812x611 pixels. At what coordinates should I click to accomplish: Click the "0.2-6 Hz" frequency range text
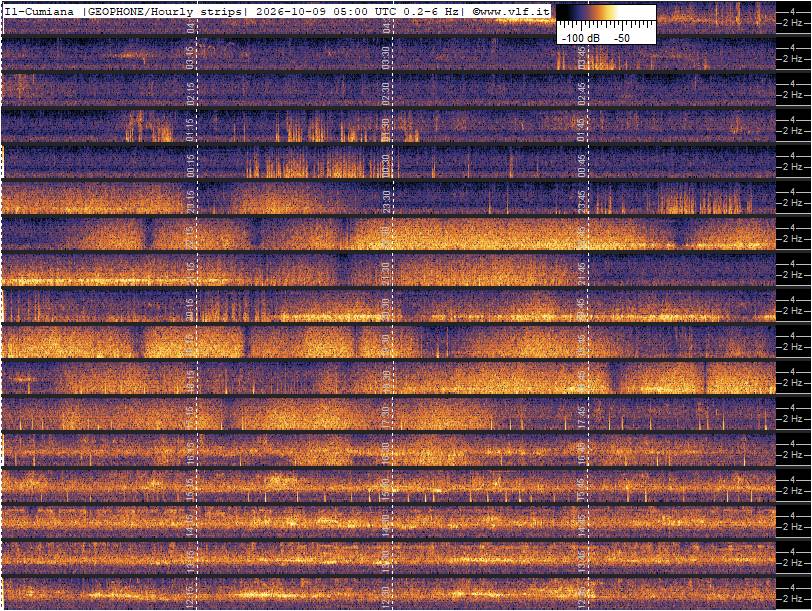coord(431,11)
